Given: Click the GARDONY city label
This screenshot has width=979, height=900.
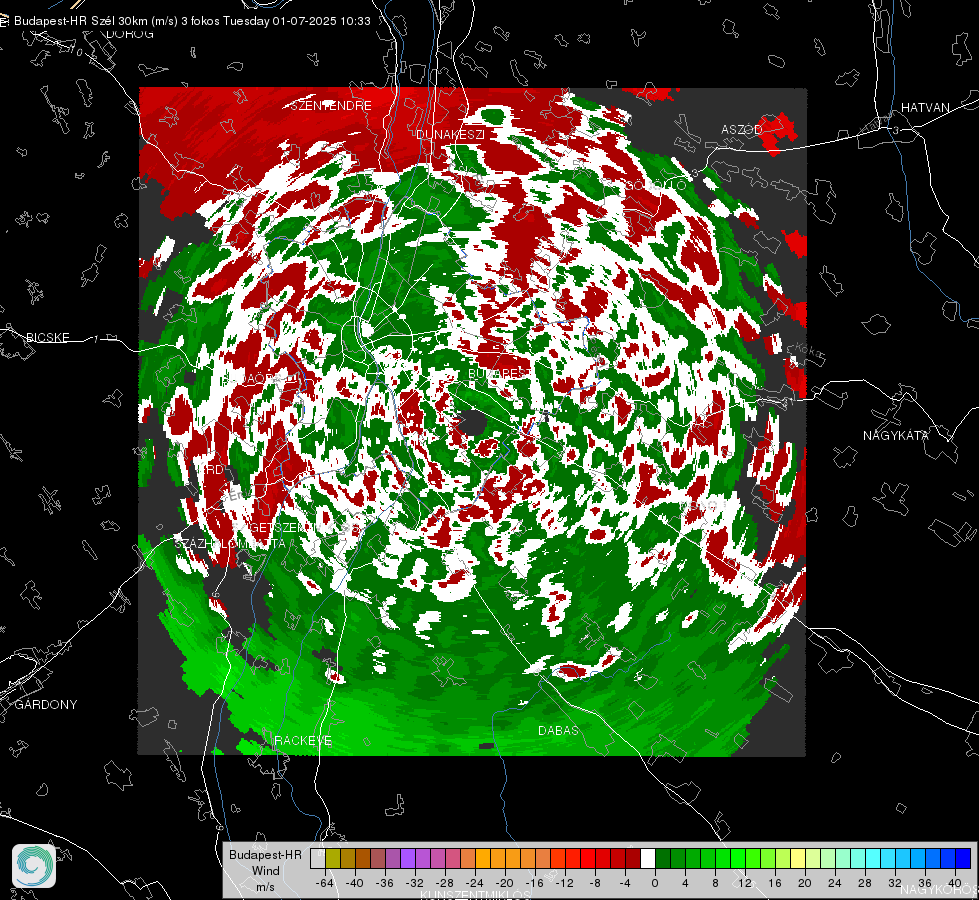Looking at the screenshot, I should (x=46, y=705).
